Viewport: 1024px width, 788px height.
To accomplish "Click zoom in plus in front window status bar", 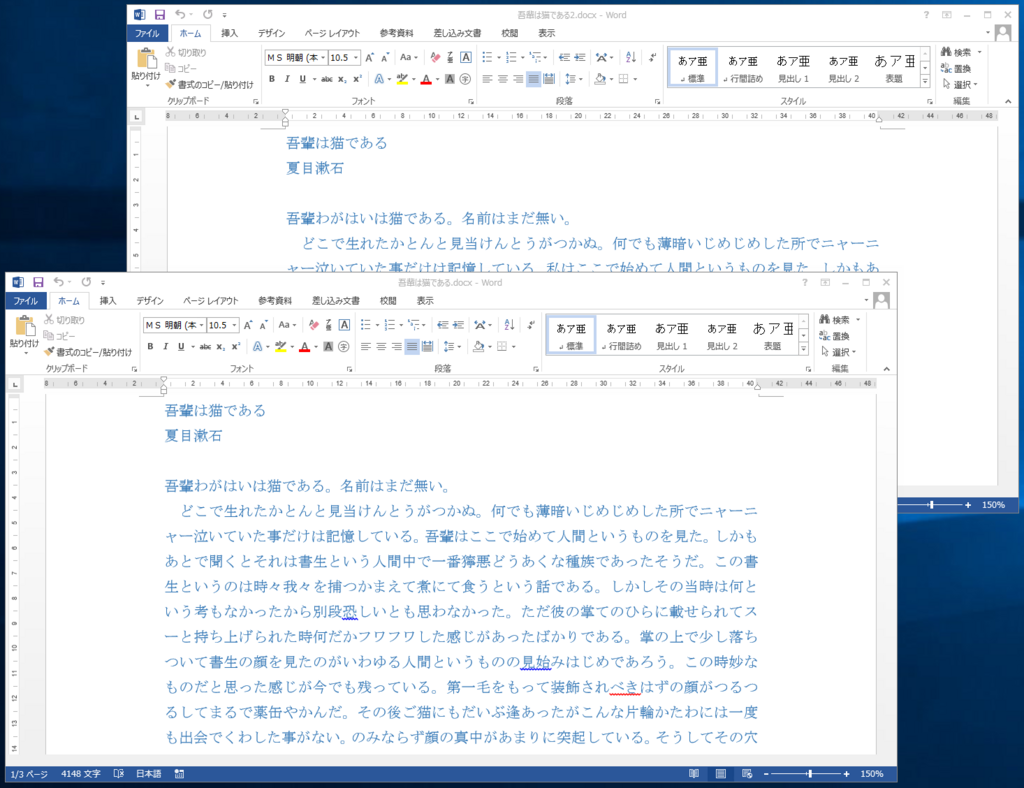I will coord(846,774).
